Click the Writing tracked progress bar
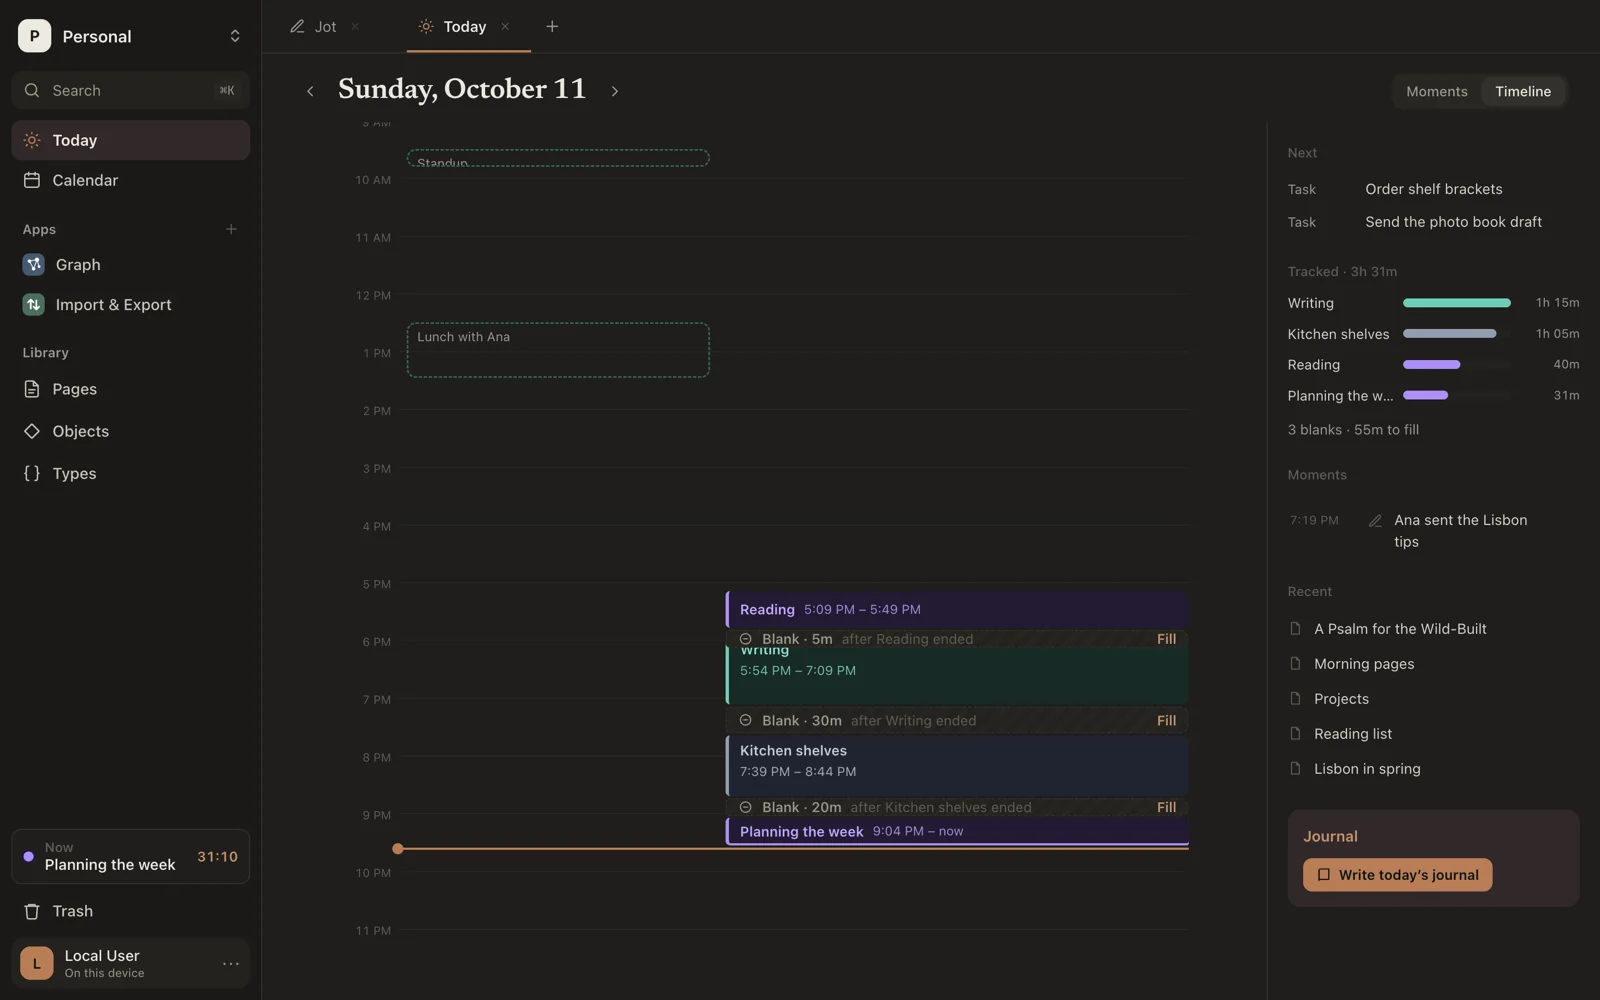 click(1457, 303)
